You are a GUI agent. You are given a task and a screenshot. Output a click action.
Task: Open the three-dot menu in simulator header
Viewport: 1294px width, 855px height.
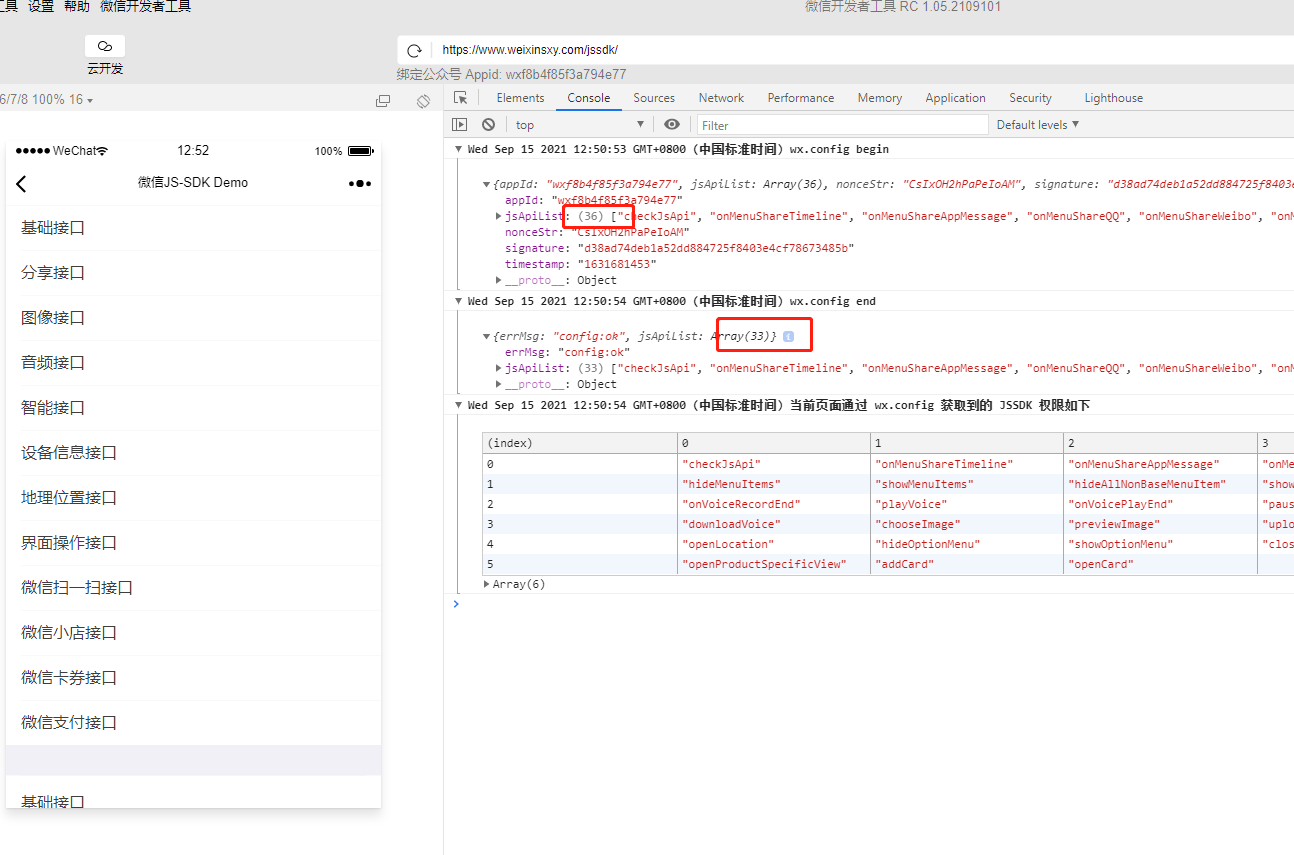coord(360,184)
